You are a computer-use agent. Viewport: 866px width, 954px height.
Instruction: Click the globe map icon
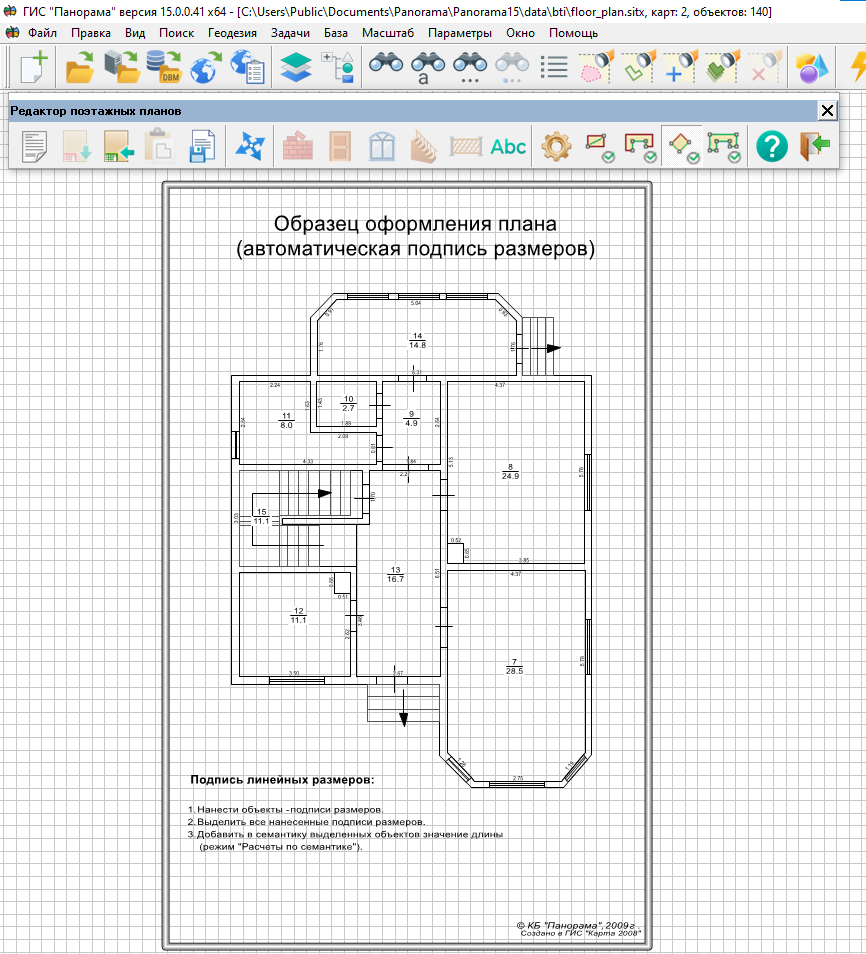pyautogui.click(x=204, y=67)
